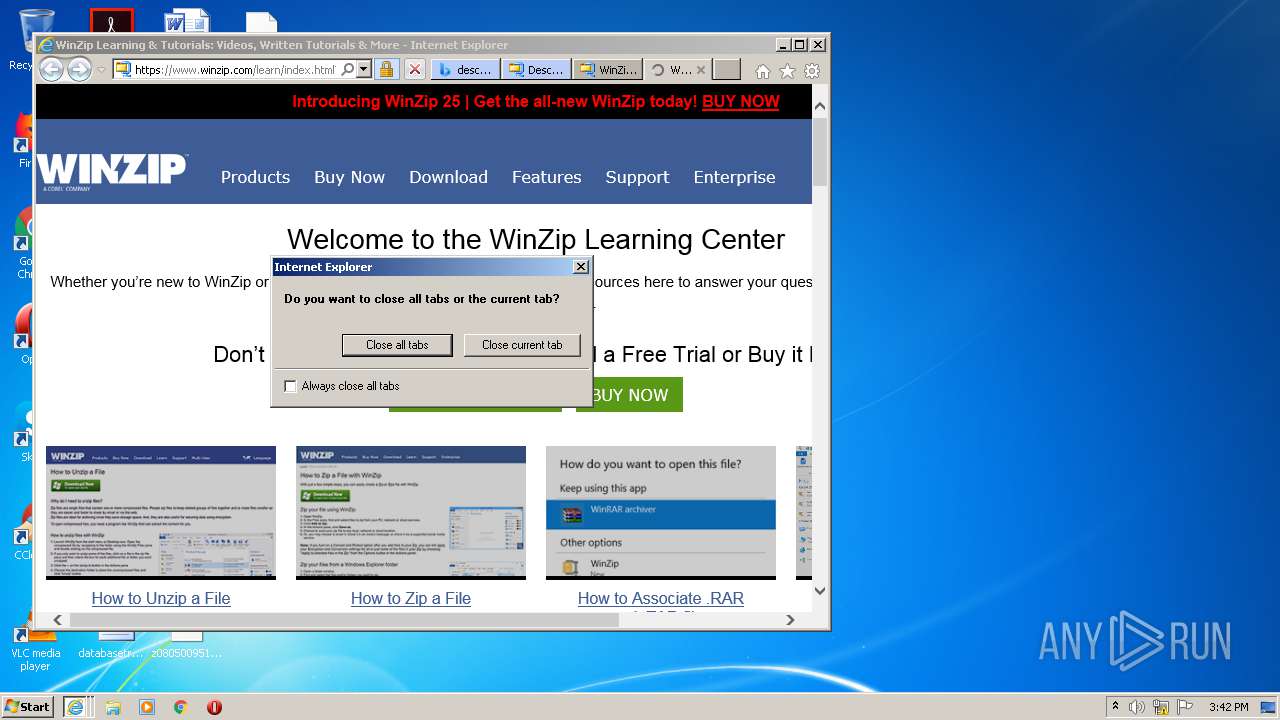The height and width of the screenshot is (720, 1280).
Task: Switch to the 'WinZi...' tab
Action: [x=607, y=70]
